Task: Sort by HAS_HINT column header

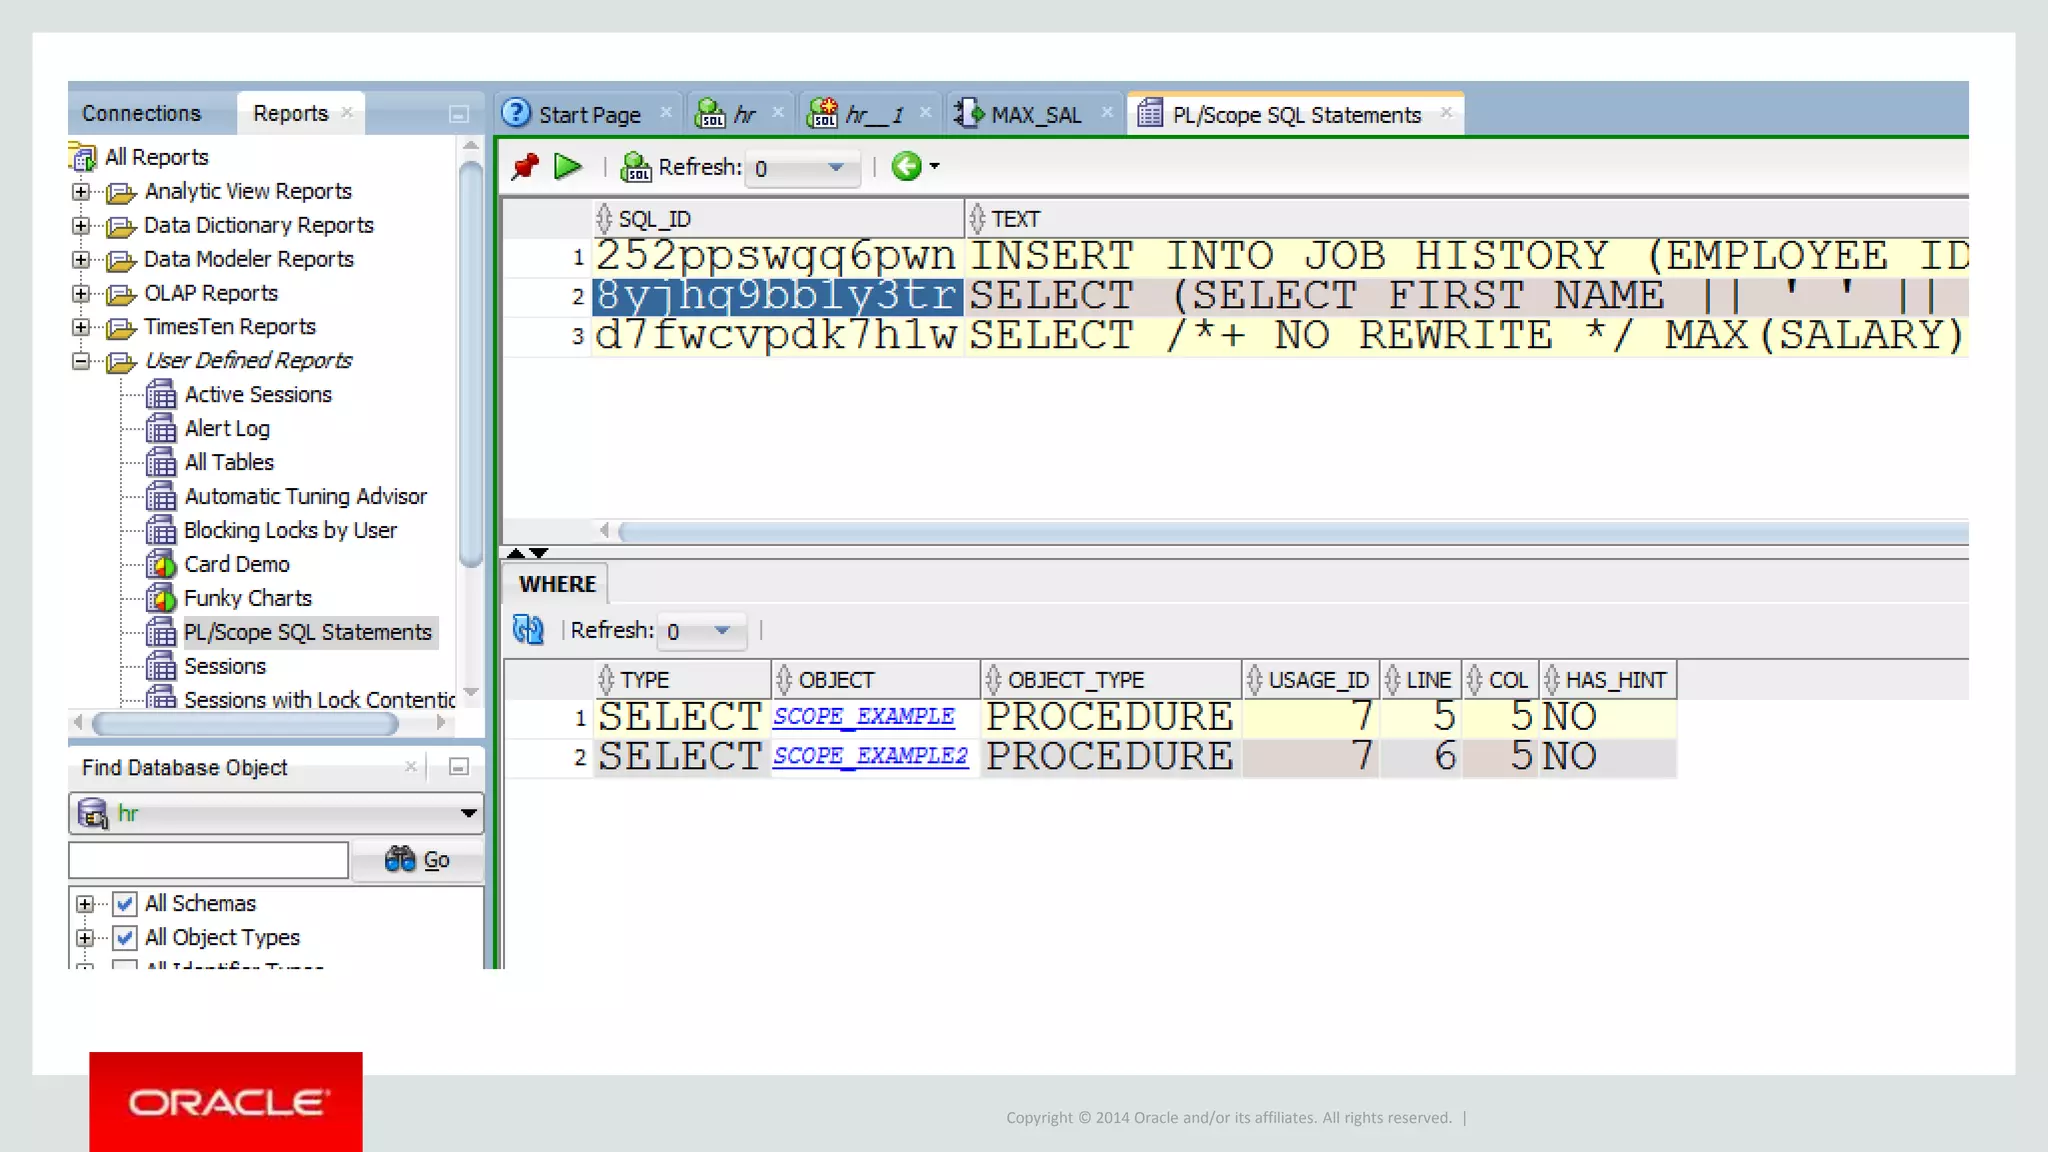Action: click(x=1607, y=680)
